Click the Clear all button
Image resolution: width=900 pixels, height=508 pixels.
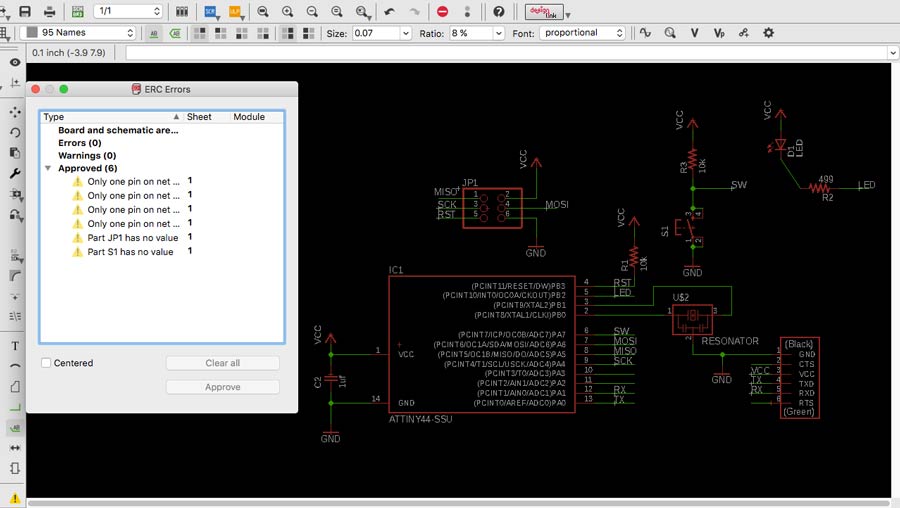(x=223, y=363)
